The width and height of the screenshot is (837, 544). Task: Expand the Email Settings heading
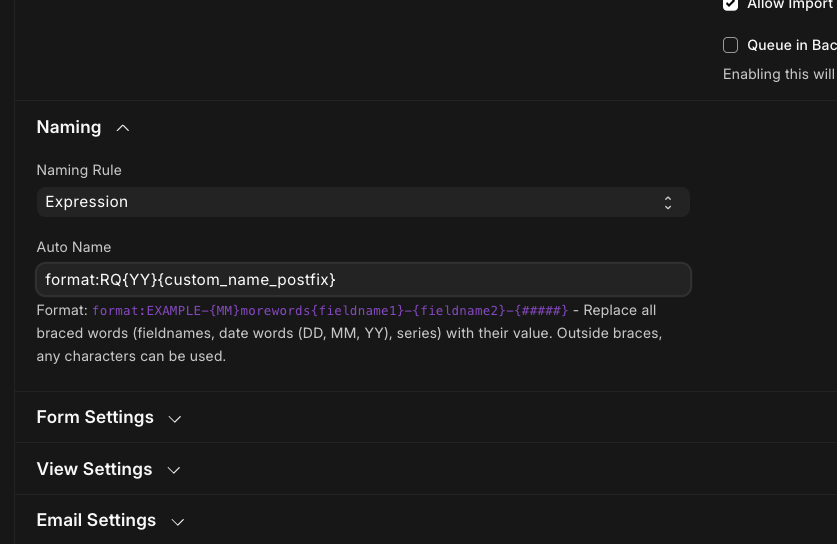click(x=96, y=520)
